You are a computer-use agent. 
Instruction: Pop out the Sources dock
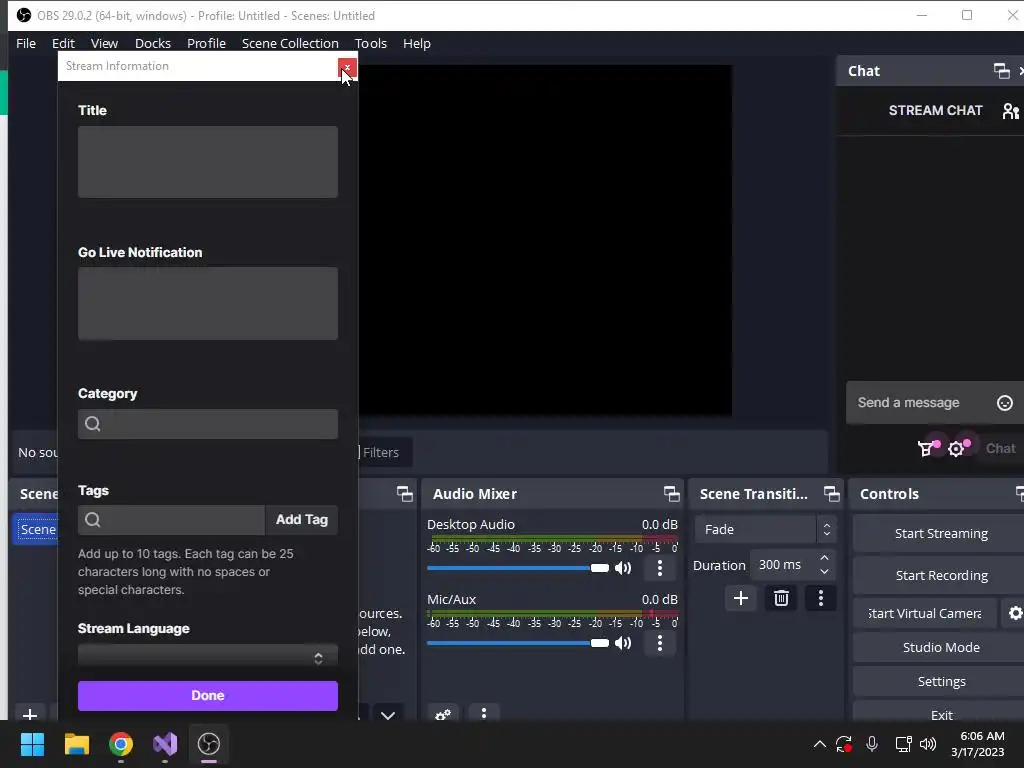(405, 494)
